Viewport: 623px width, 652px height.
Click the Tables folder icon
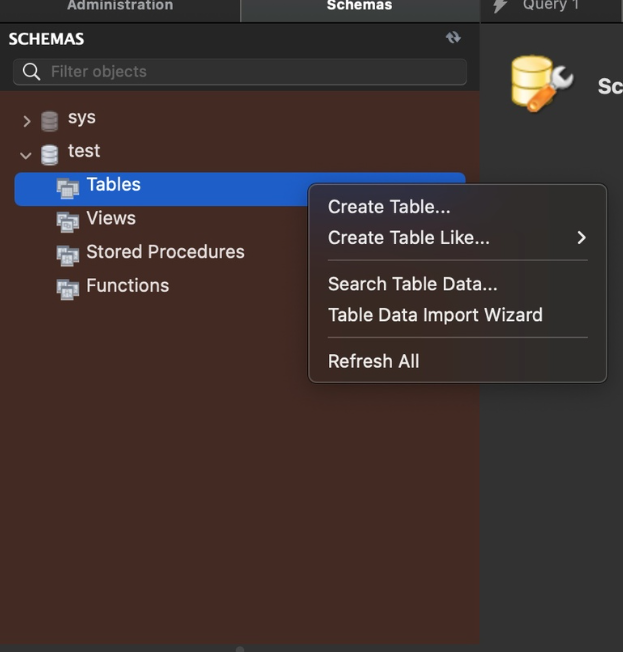click(x=68, y=187)
